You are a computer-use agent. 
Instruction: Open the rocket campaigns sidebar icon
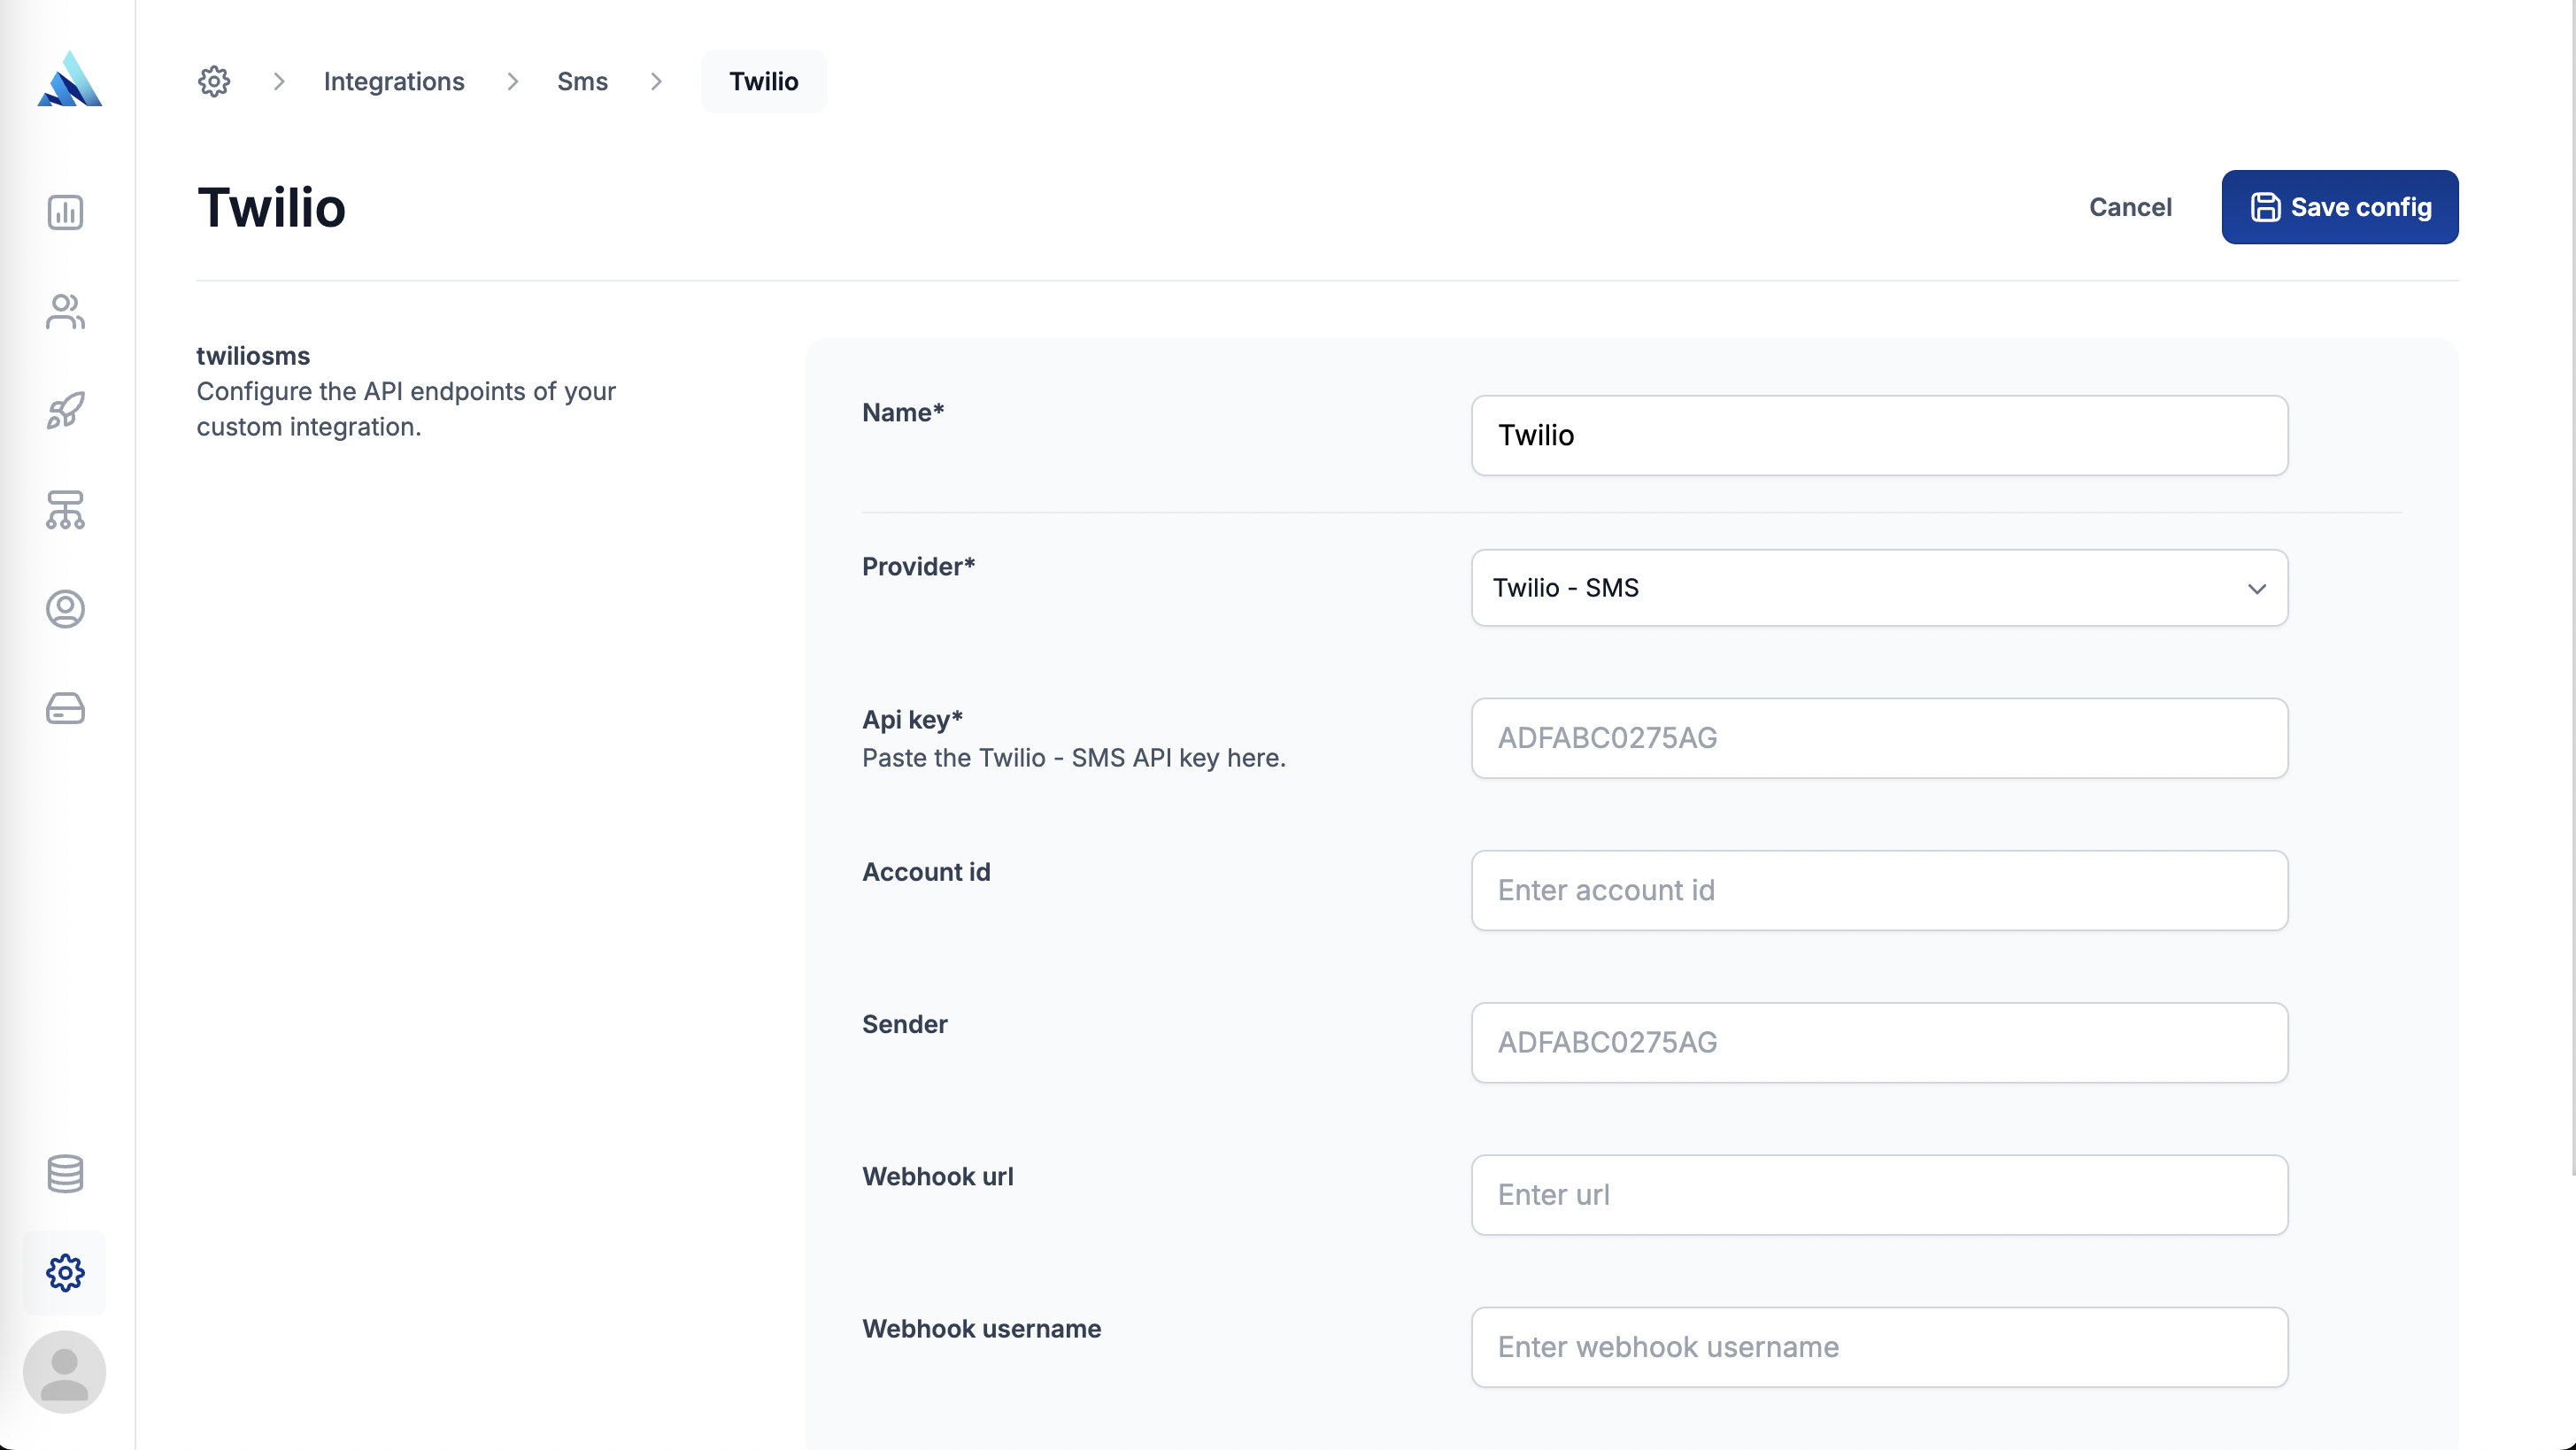coord(65,410)
